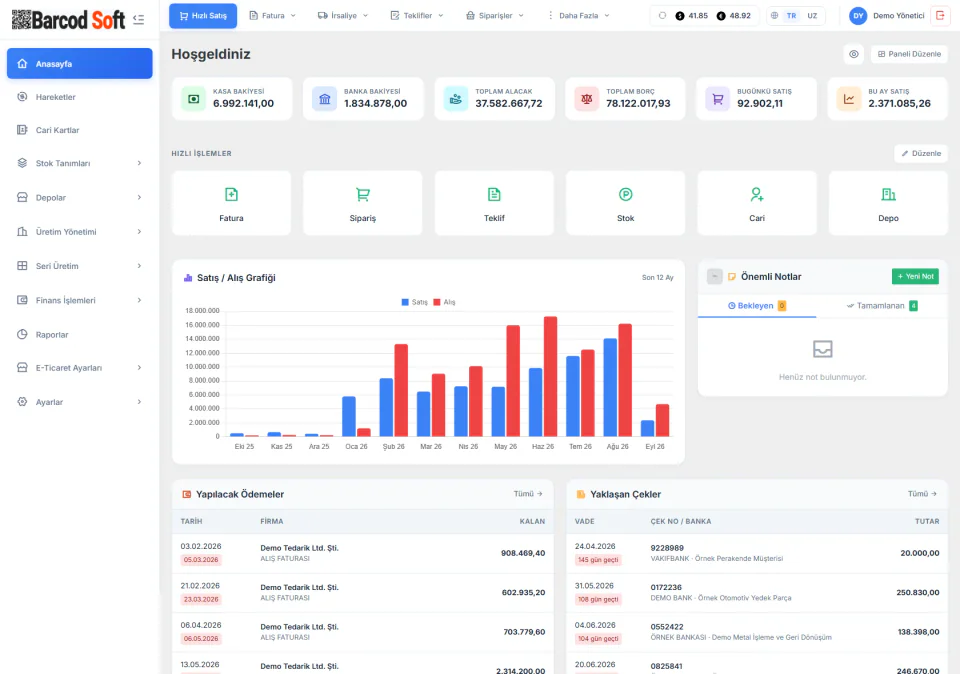Image resolution: width=960 pixels, height=674 pixels.
Task: Expand the Fatura dropdown in the top bar
Action: tap(272, 16)
